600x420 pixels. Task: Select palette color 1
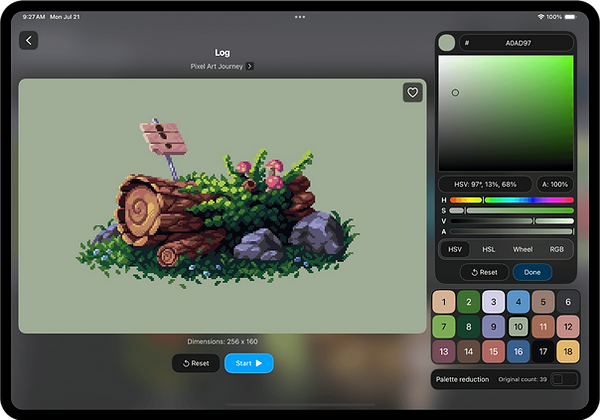click(444, 302)
